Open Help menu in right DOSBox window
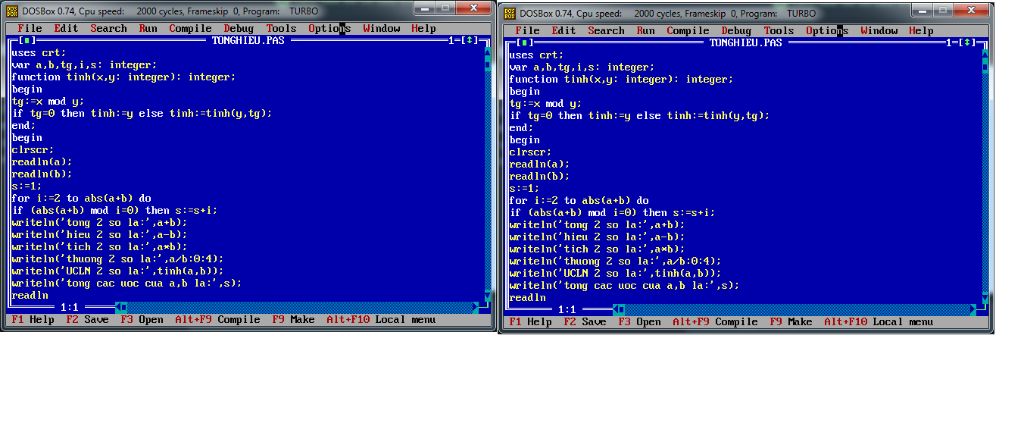 click(x=921, y=31)
